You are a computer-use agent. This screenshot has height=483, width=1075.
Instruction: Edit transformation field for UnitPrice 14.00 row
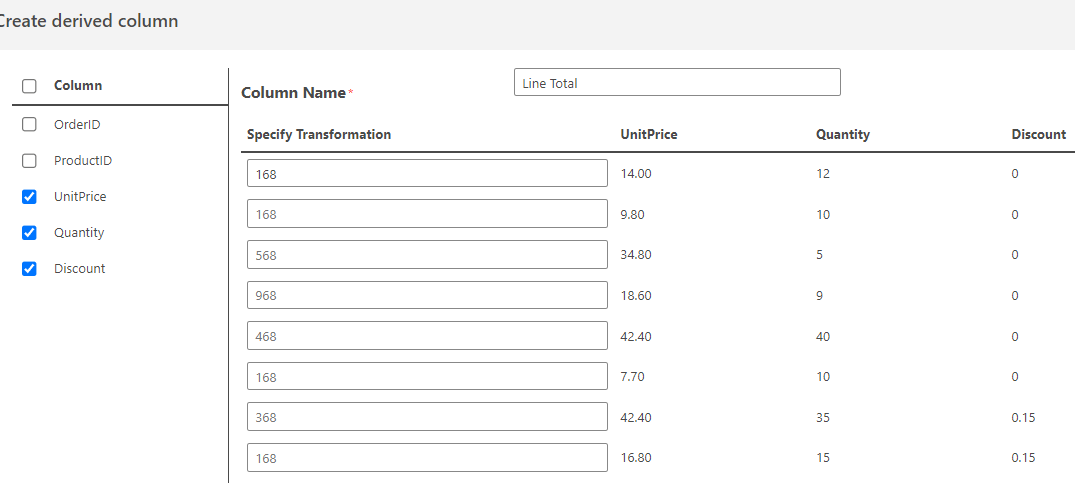point(427,174)
